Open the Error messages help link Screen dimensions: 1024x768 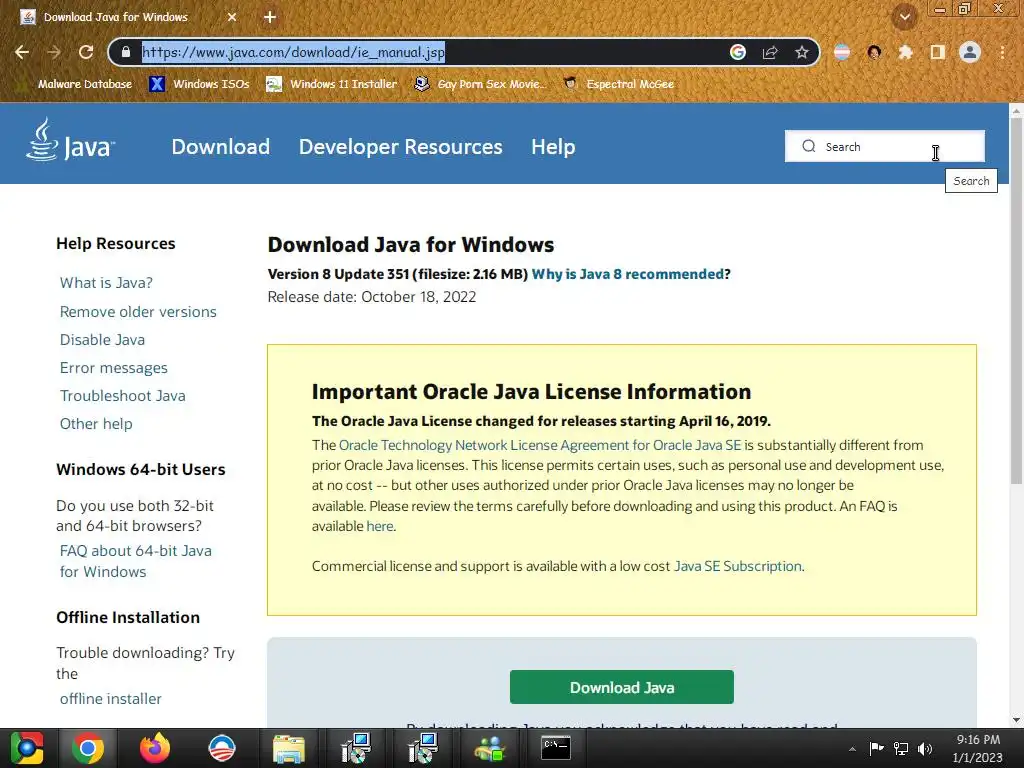pos(114,368)
